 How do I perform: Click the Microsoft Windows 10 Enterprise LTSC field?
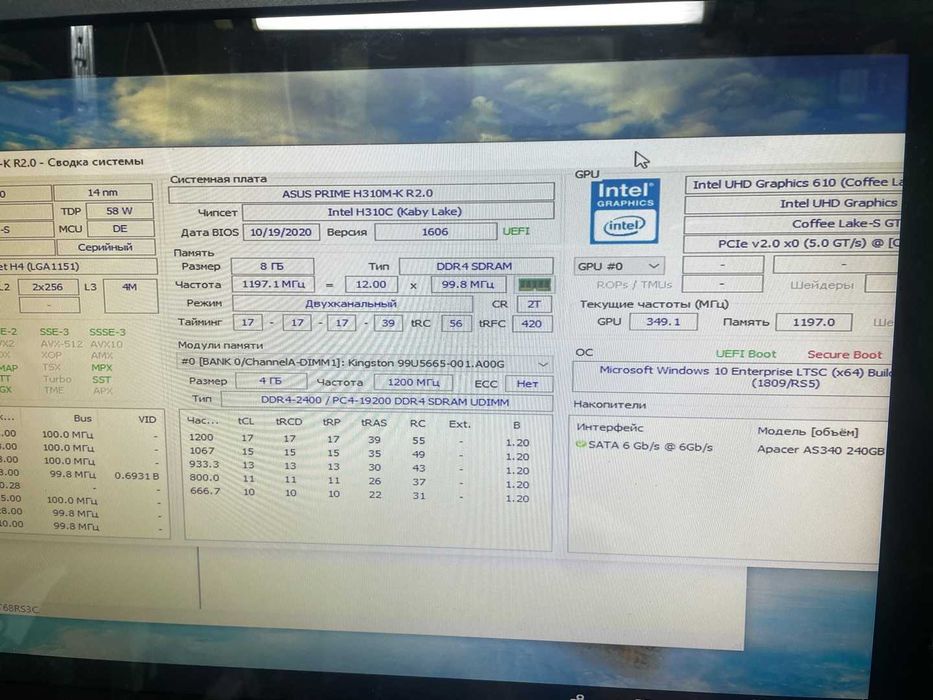coord(732,377)
